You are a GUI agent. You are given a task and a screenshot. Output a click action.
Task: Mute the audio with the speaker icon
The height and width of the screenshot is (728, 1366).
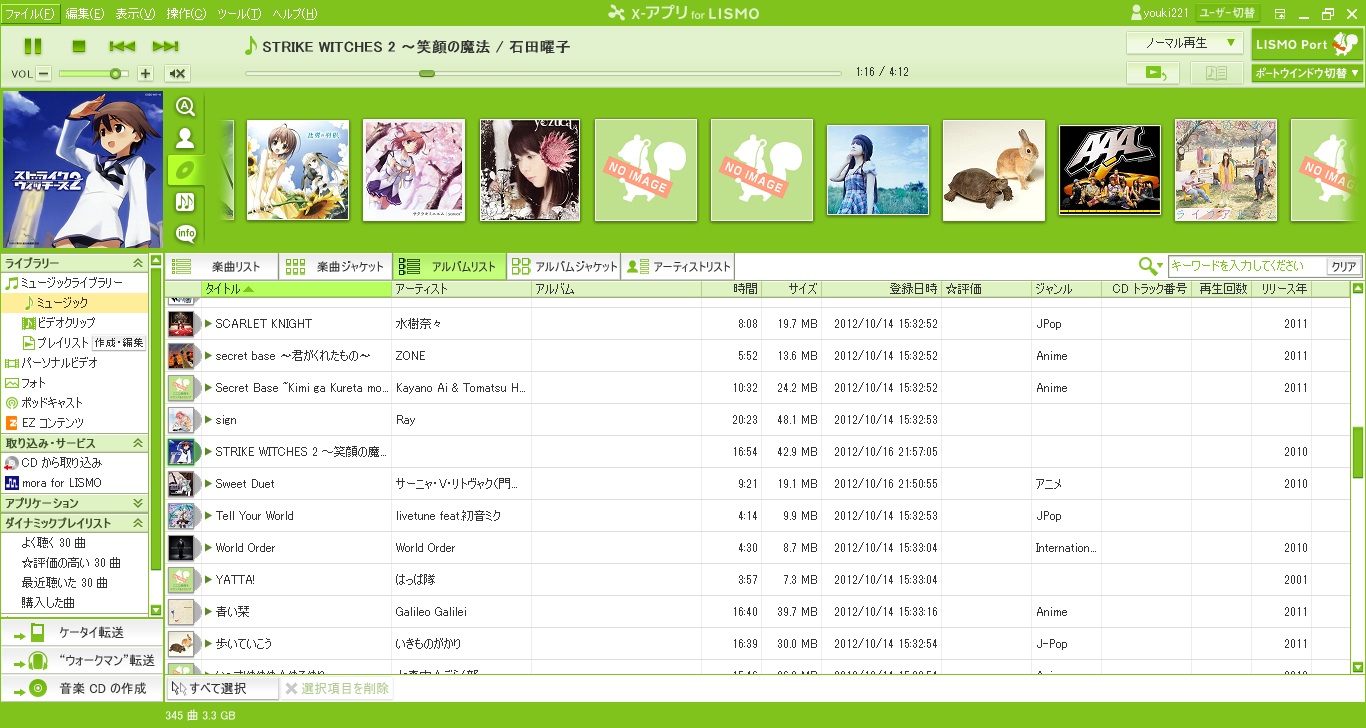[177, 73]
